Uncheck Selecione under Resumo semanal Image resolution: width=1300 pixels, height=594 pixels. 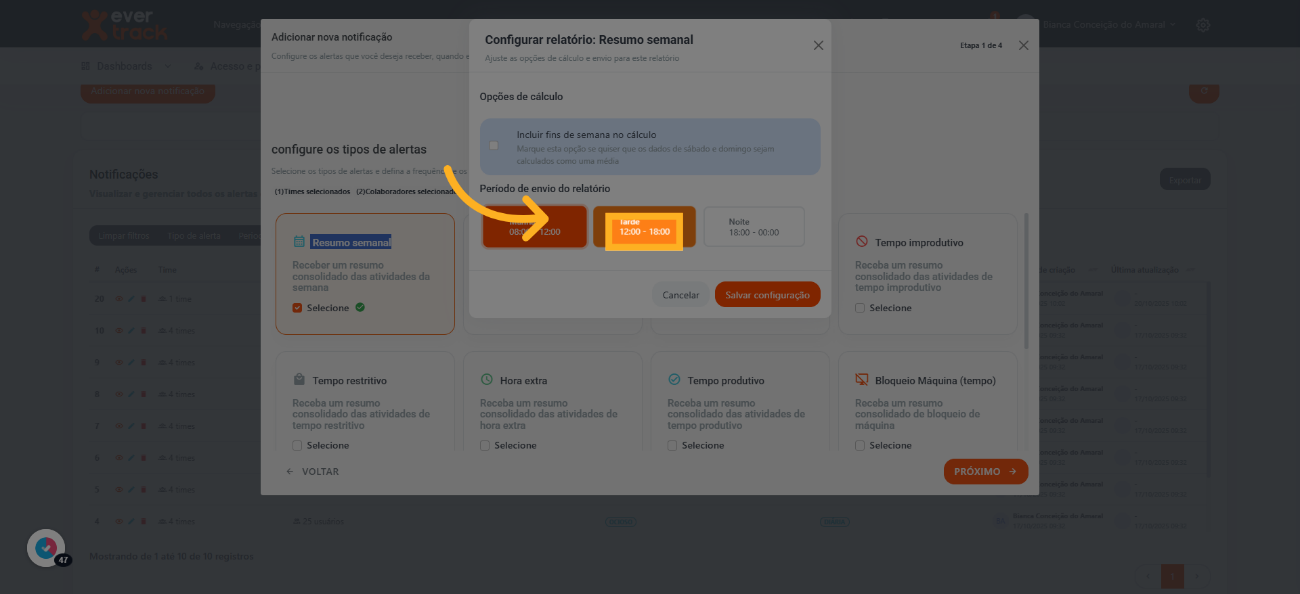tap(297, 308)
